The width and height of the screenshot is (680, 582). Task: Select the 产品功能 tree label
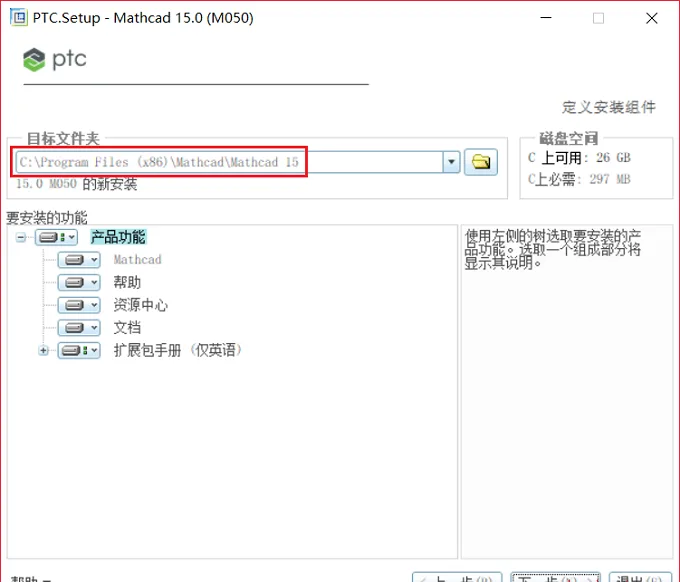click(x=118, y=237)
